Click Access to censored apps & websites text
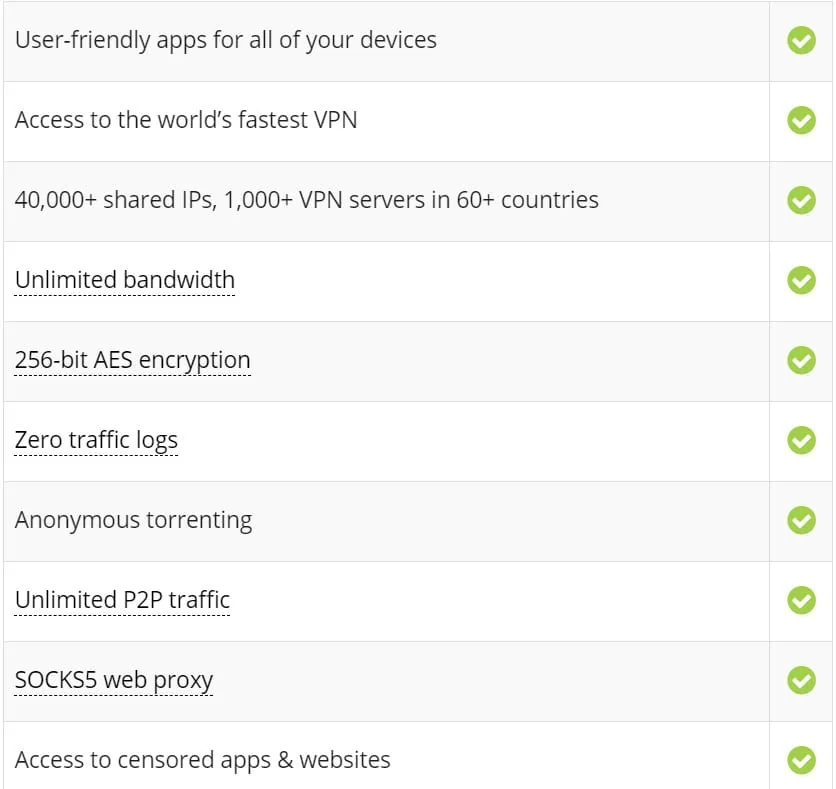 point(203,760)
